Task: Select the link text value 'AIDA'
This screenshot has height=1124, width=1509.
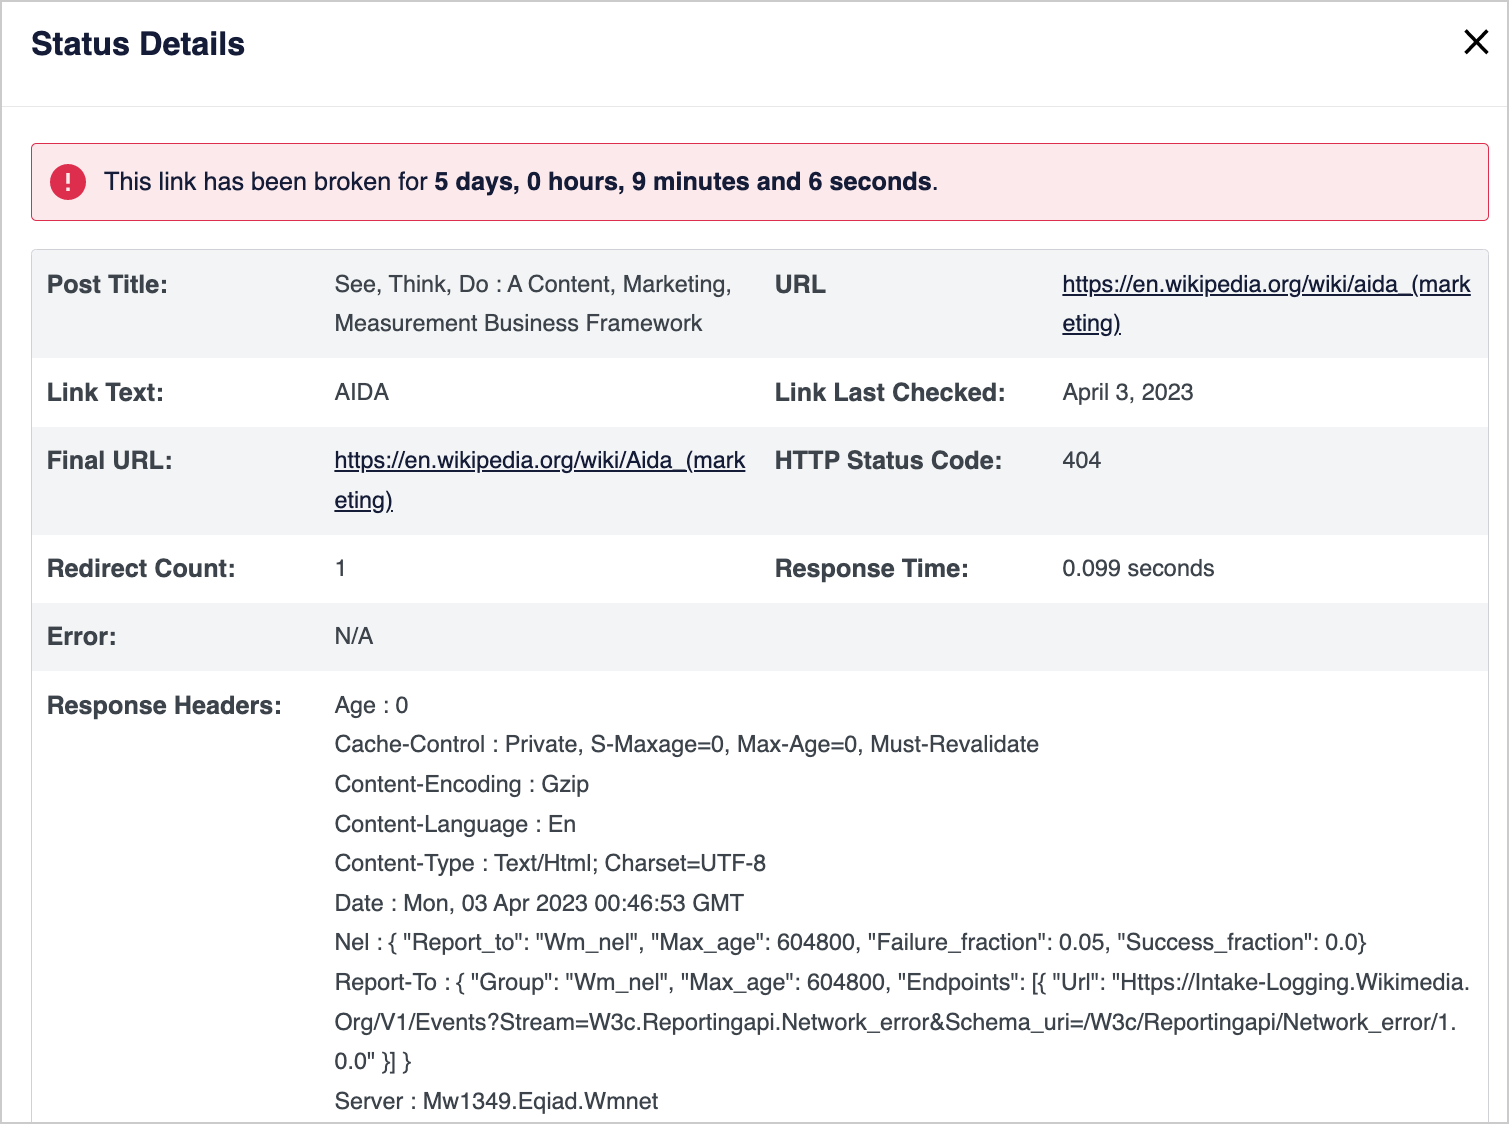Action: (361, 393)
